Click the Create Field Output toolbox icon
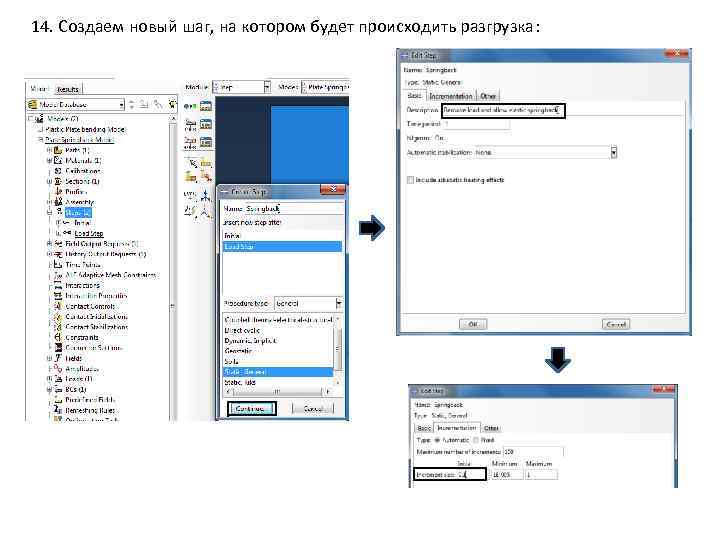This screenshot has width=720, height=540. coord(190,124)
